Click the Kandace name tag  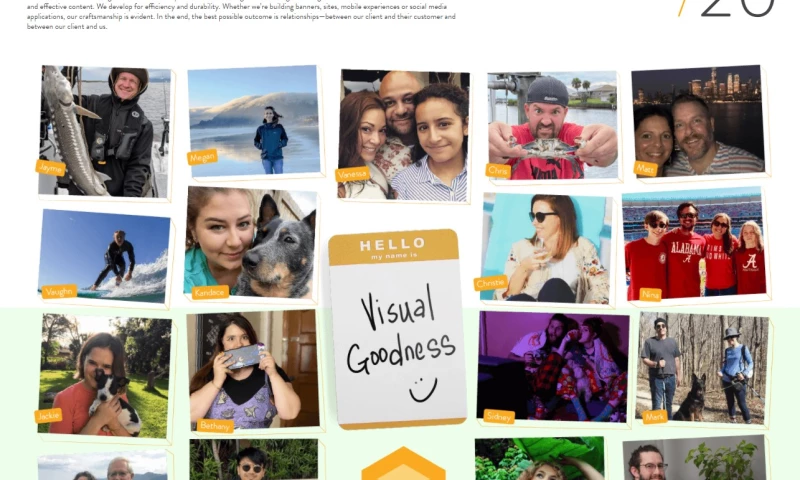coord(210,292)
